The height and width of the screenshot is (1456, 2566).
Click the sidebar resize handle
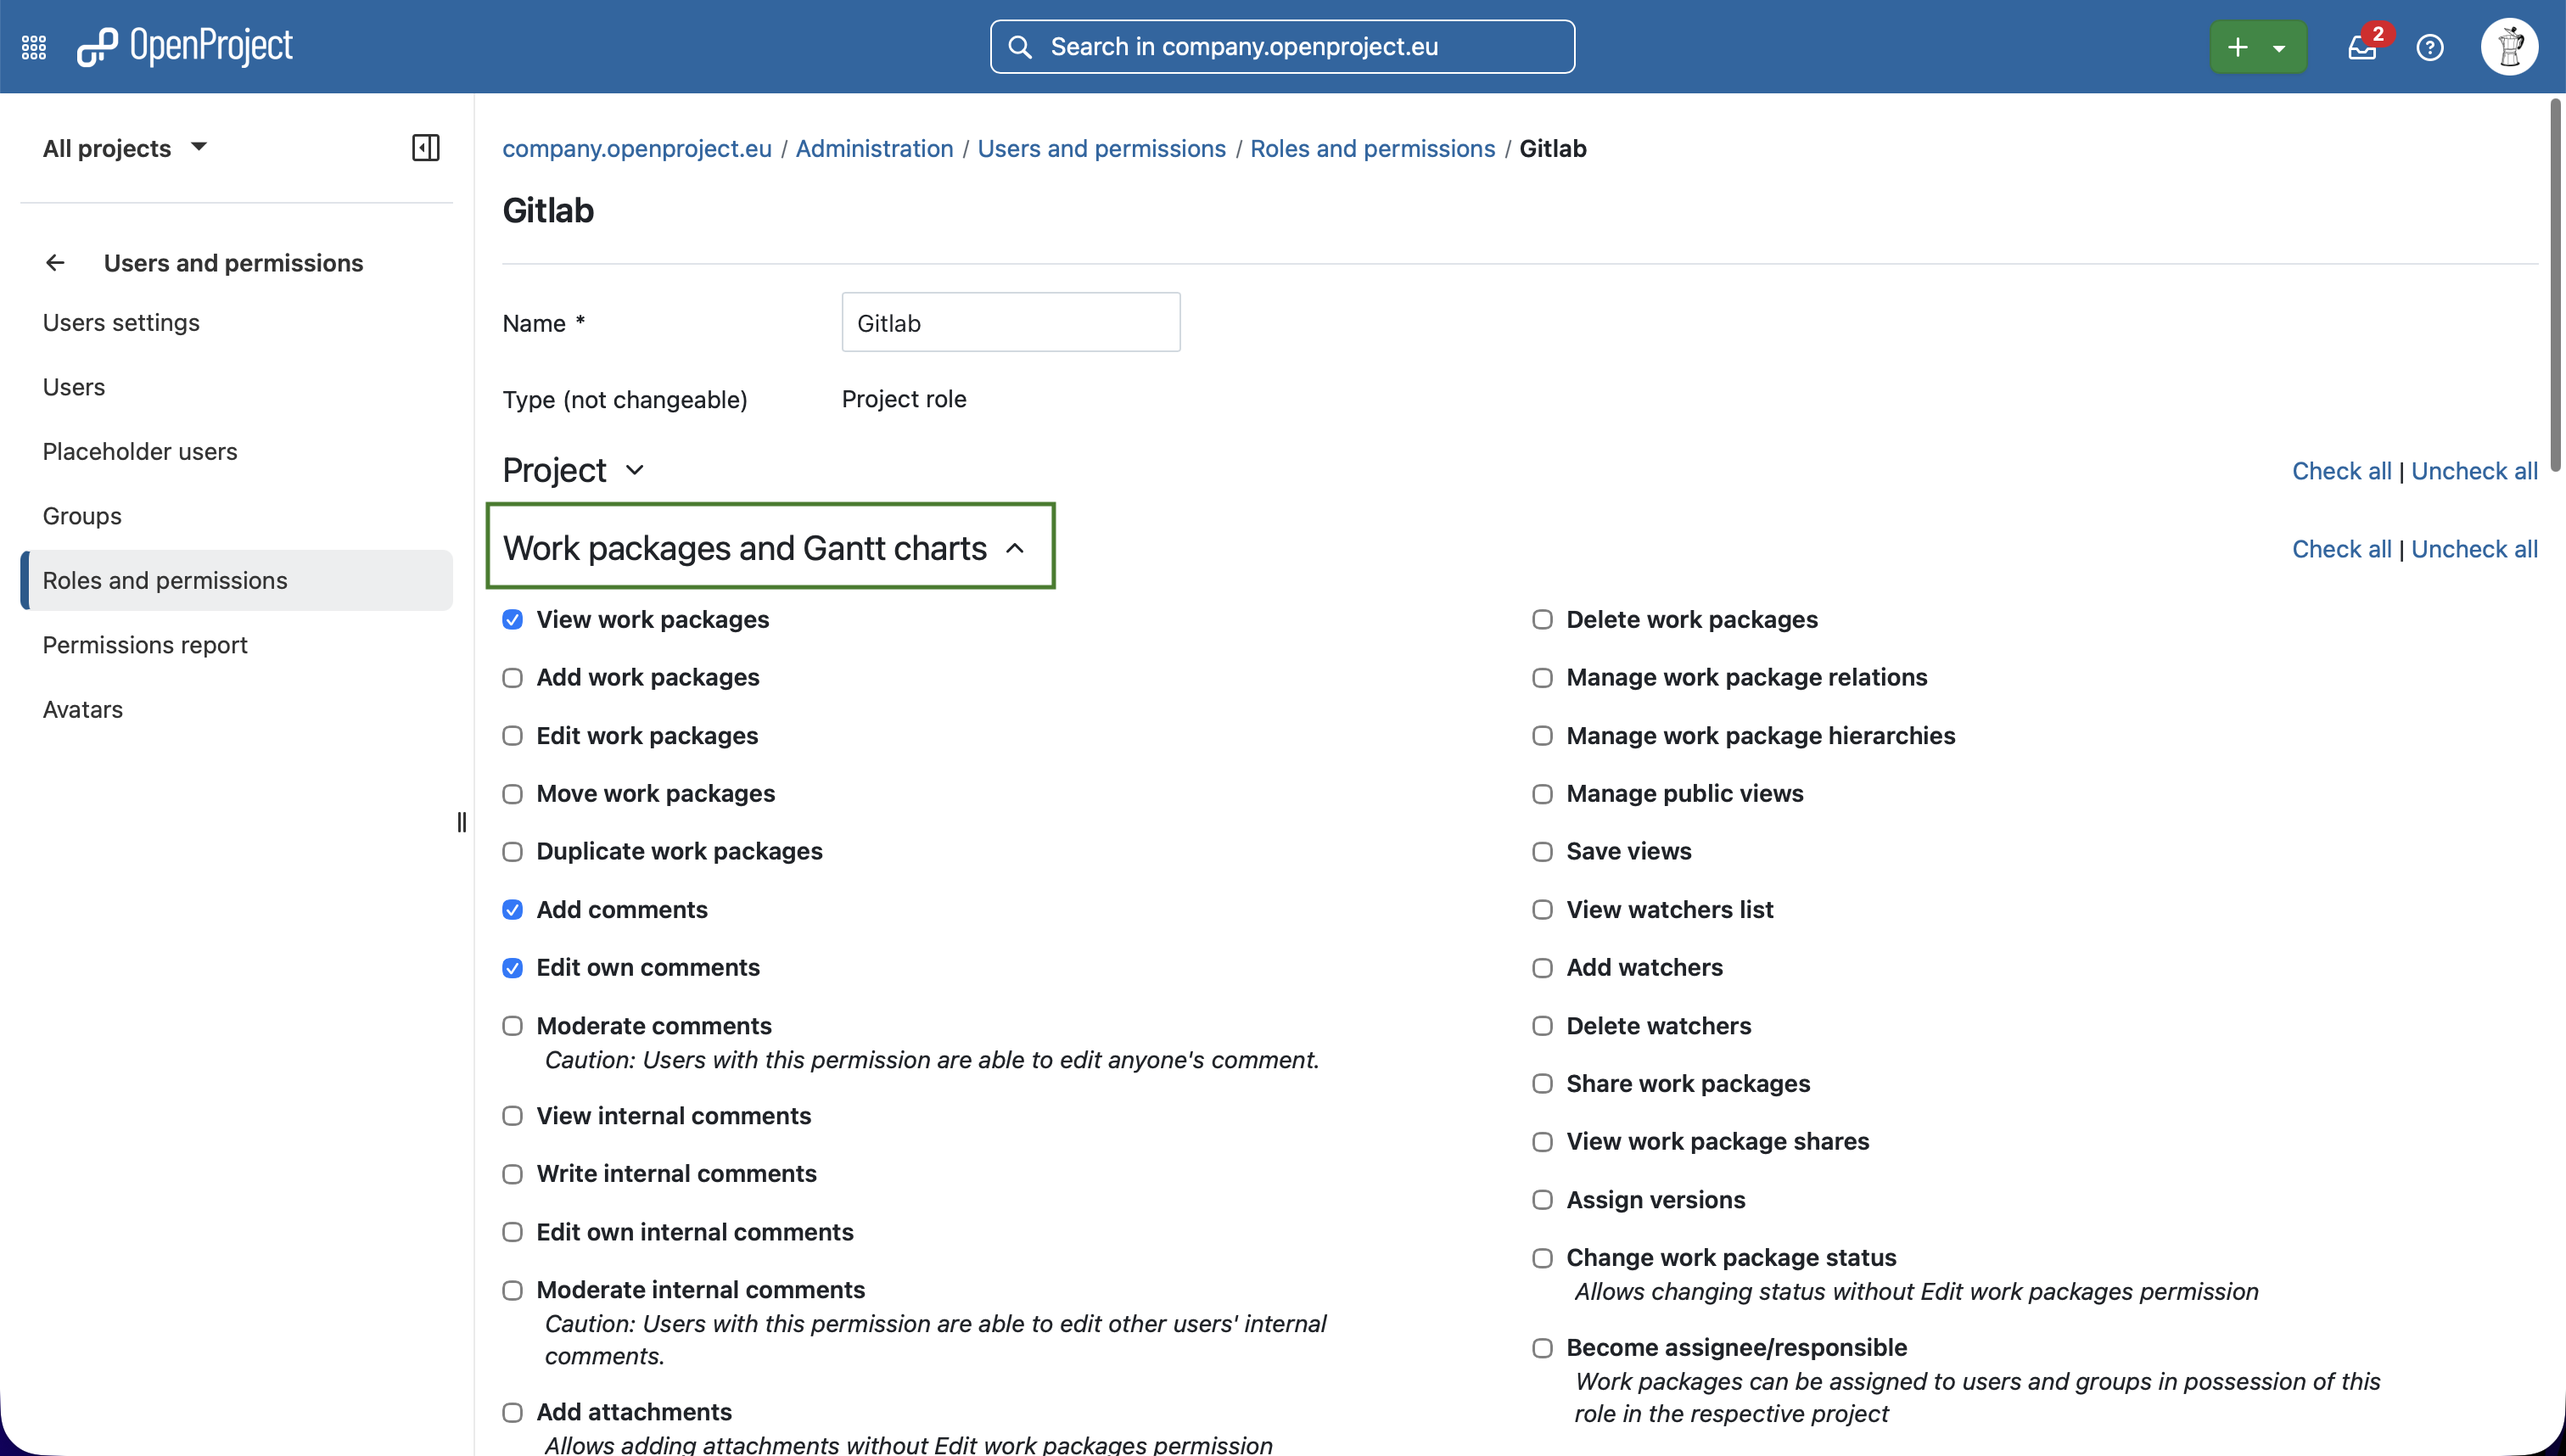461,822
